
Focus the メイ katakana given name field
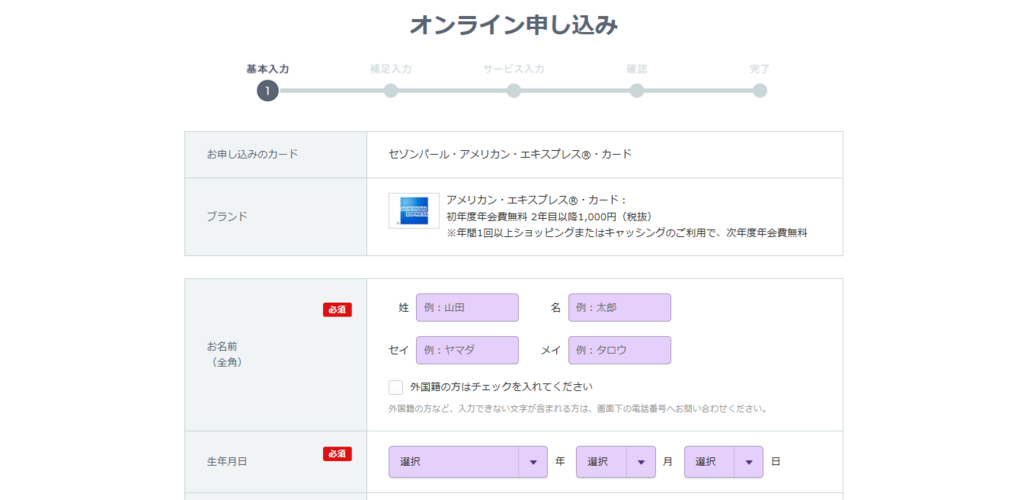620,350
